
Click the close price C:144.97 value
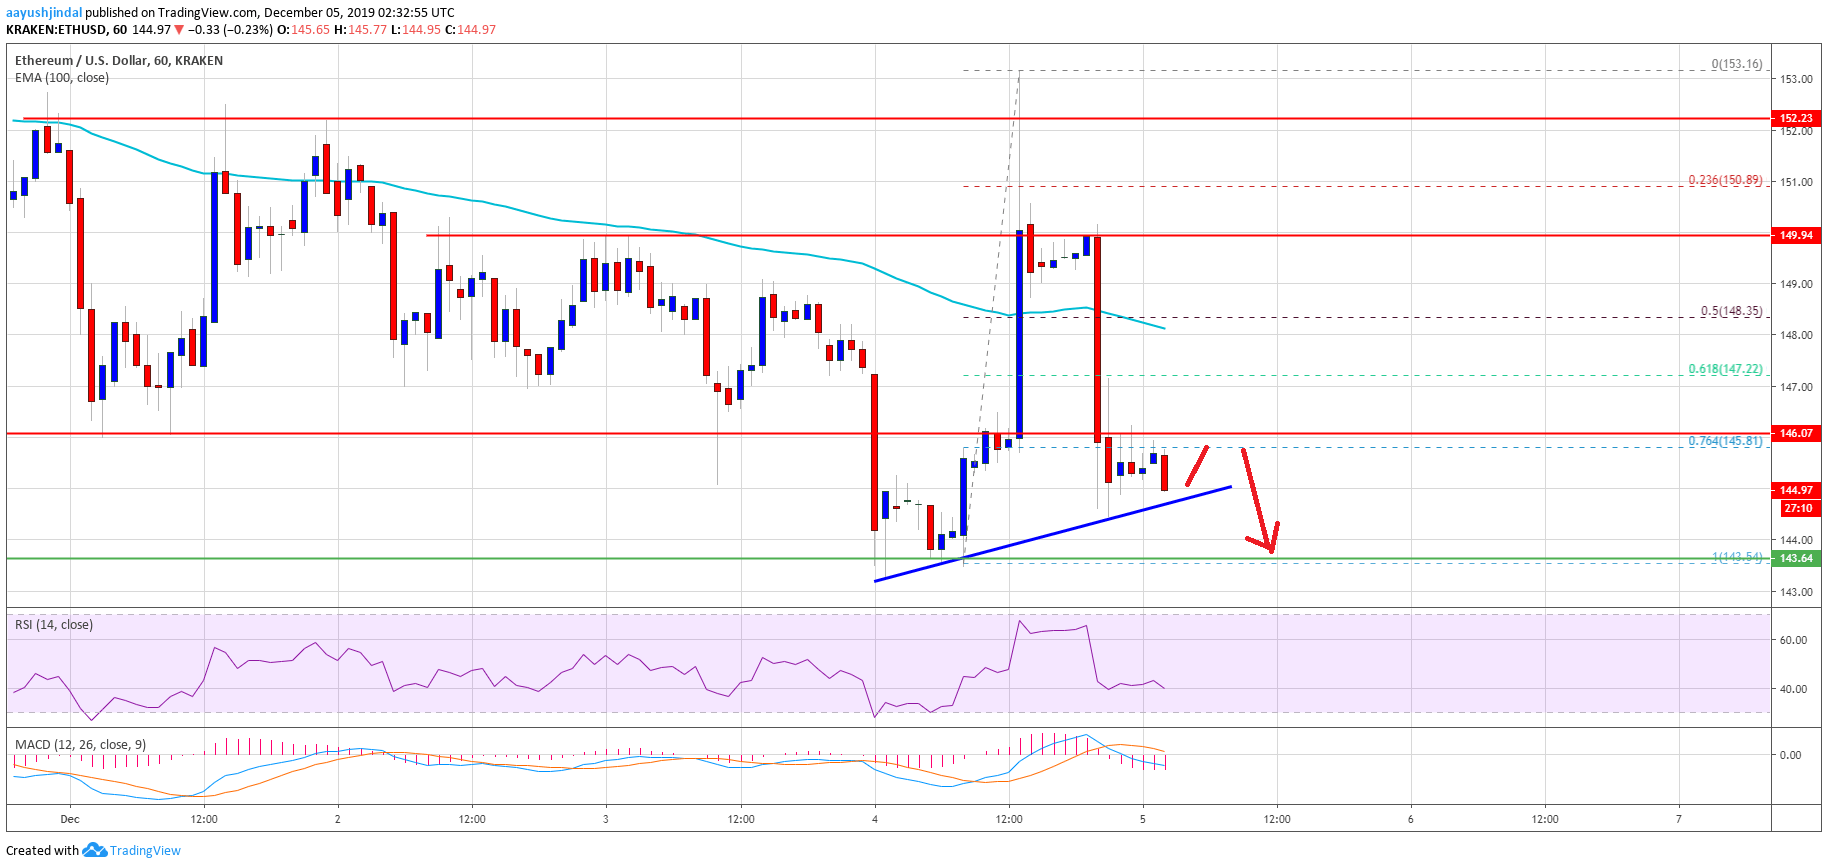(x=470, y=30)
